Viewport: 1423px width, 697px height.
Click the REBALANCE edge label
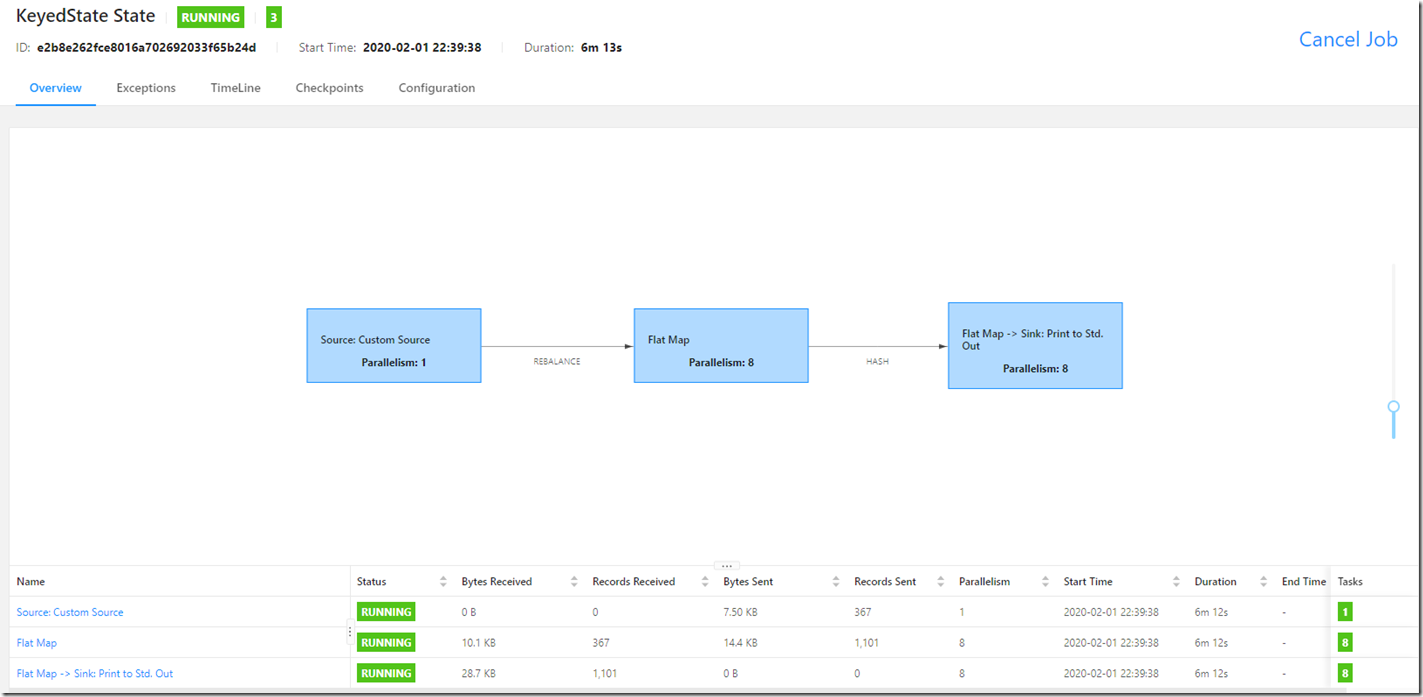557,362
